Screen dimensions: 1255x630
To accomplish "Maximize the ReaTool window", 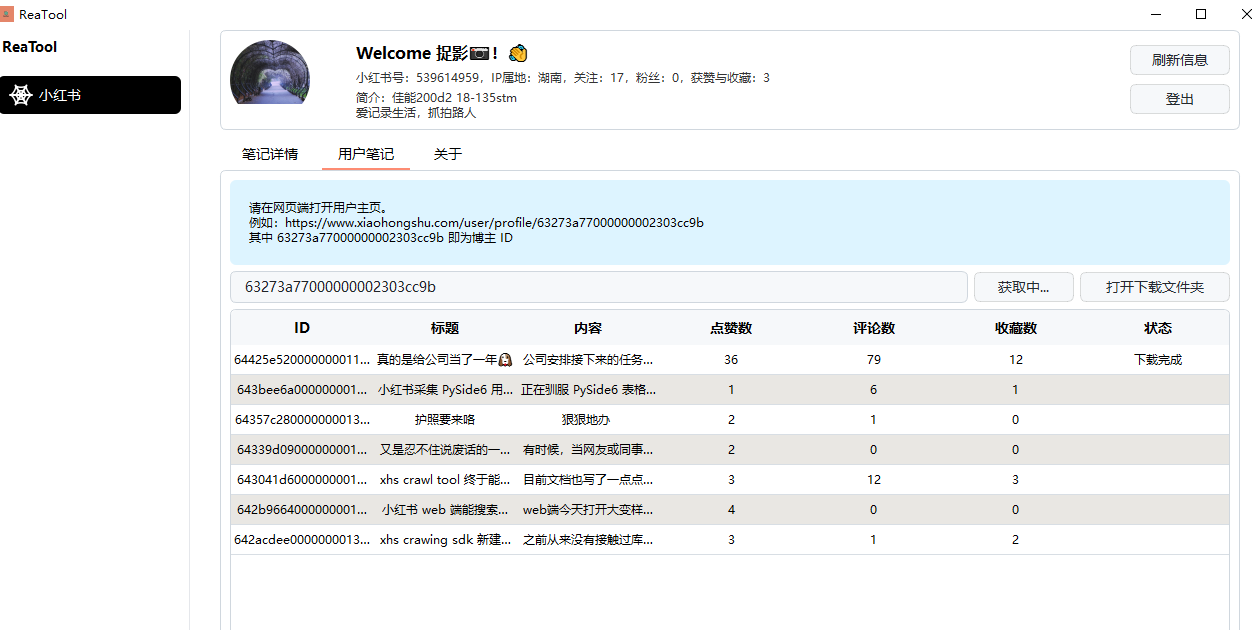I will [1201, 14].
